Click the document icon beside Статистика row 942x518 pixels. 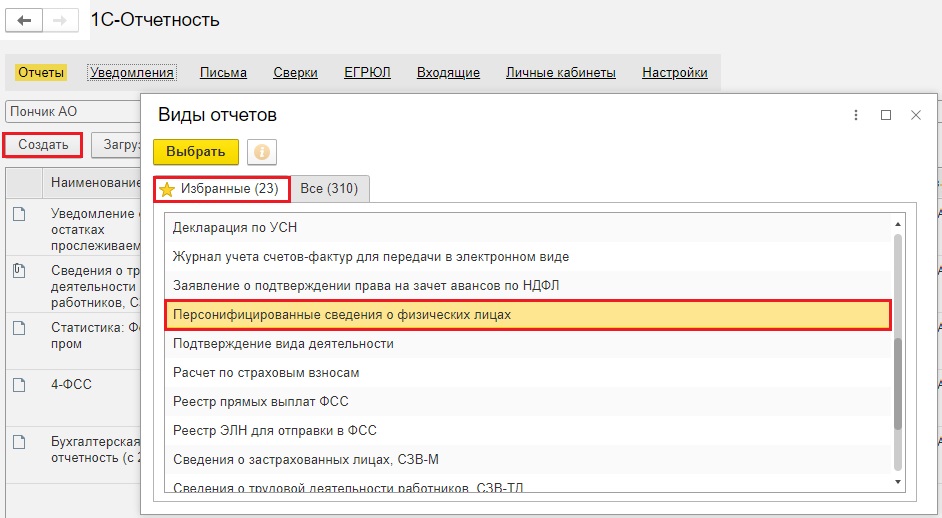pyautogui.click(x=19, y=328)
